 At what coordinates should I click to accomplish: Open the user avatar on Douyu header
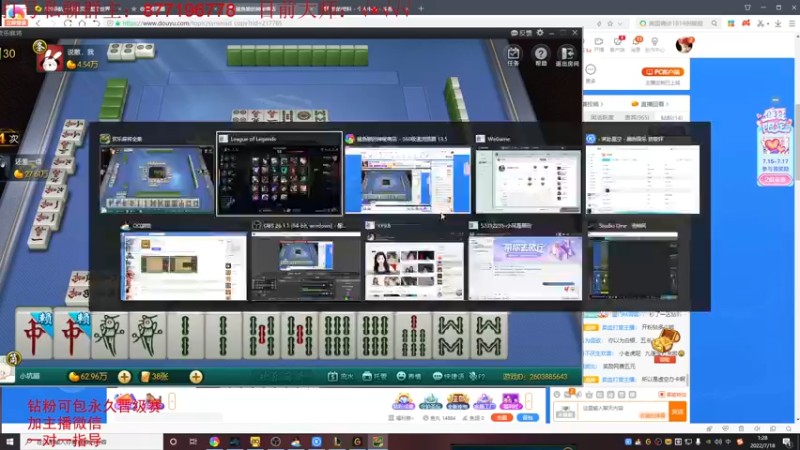tap(684, 45)
